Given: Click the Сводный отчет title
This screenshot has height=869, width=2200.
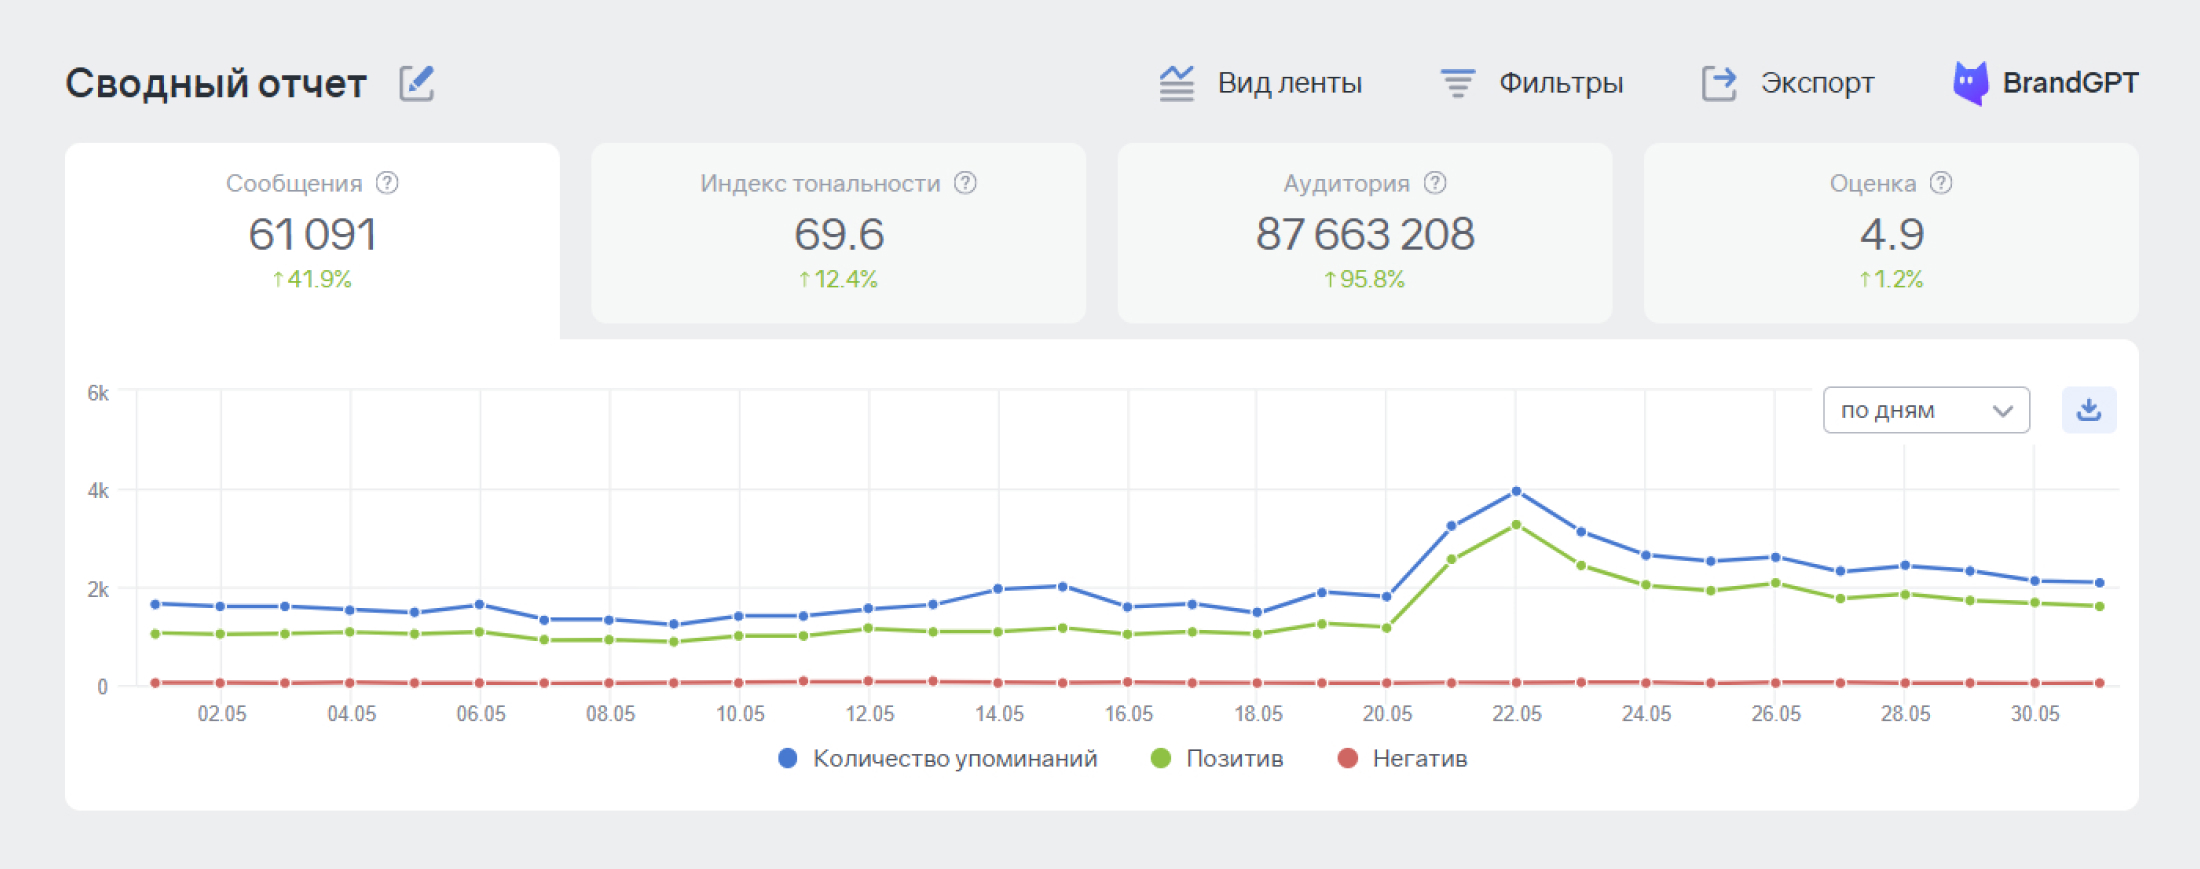Looking at the screenshot, I should pyautogui.click(x=216, y=83).
